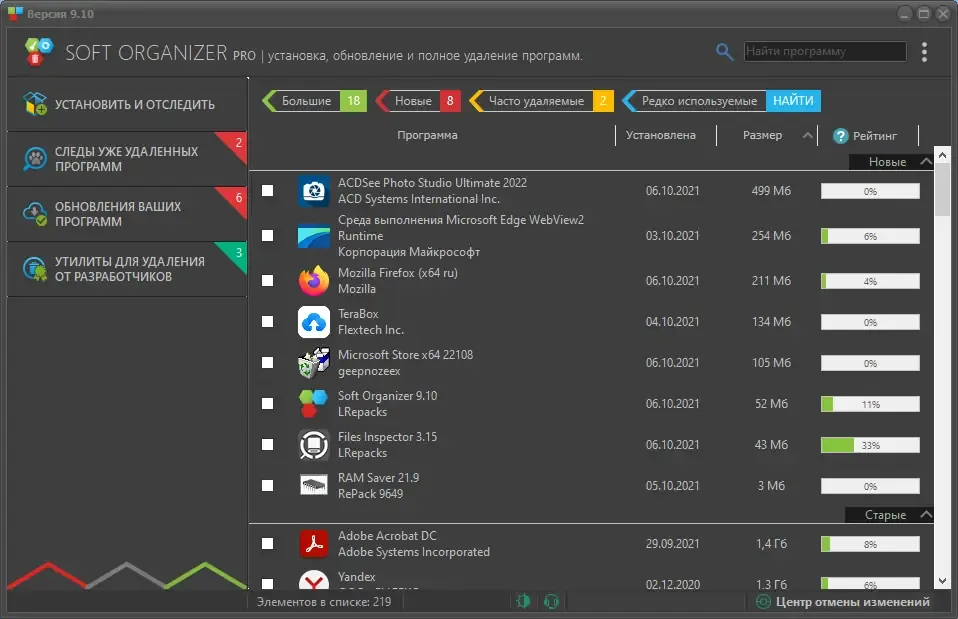Click the Версия 9.10 title text
The width and height of the screenshot is (958, 619).
(60, 14)
